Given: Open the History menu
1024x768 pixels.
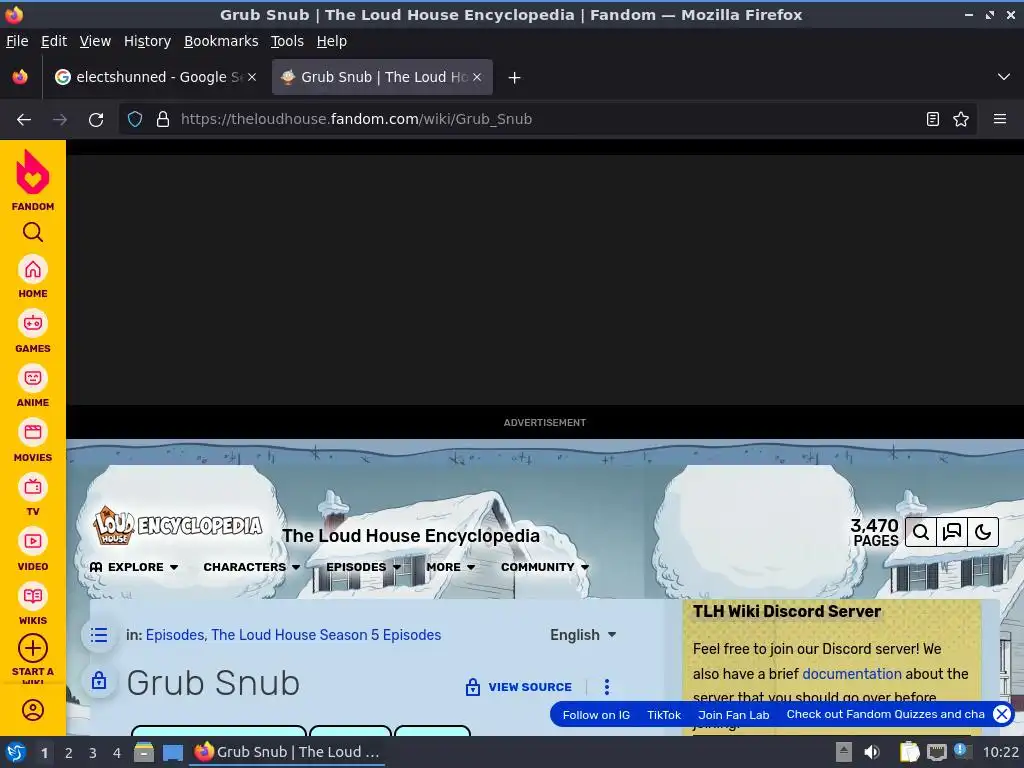Looking at the screenshot, I should coord(147,41).
